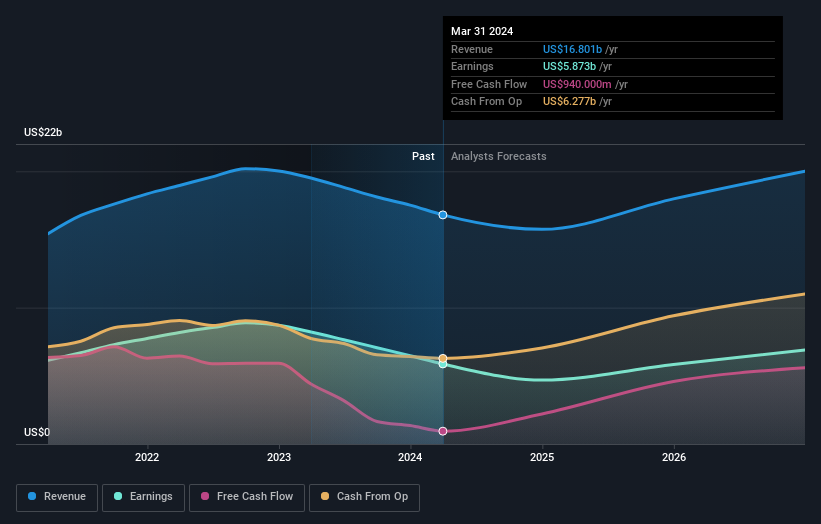The width and height of the screenshot is (821, 524).
Task: Toggle the Earnings legend button
Action: (x=143, y=497)
